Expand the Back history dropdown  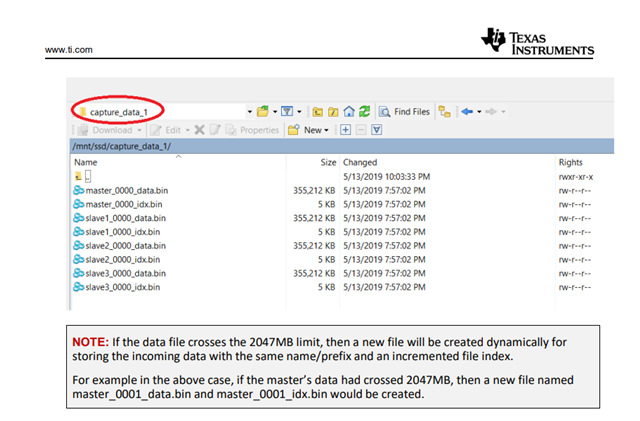[x=479, y=111]
